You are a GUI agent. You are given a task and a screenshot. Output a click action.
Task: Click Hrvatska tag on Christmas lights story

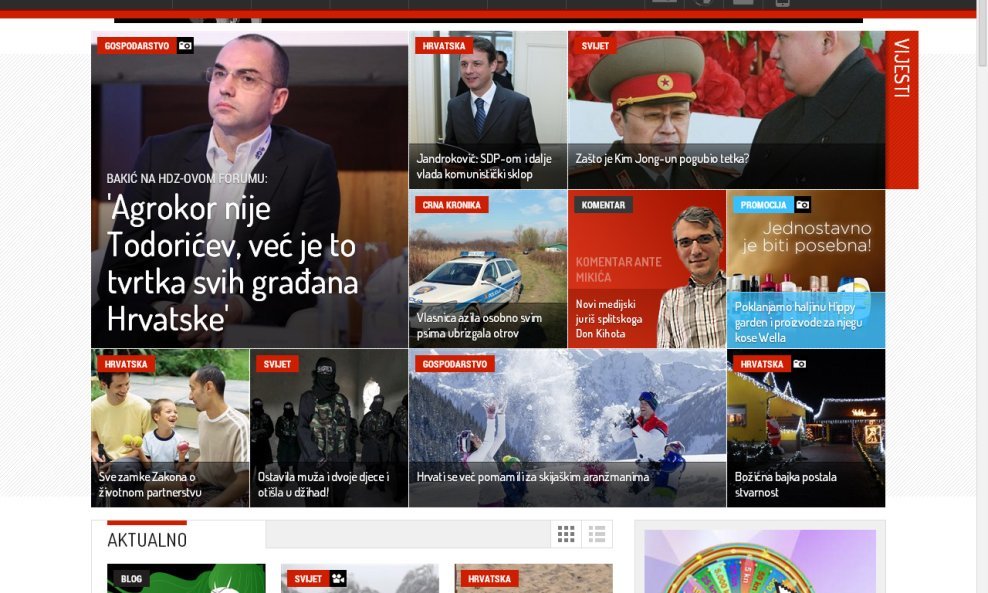(x=762, y=364)
